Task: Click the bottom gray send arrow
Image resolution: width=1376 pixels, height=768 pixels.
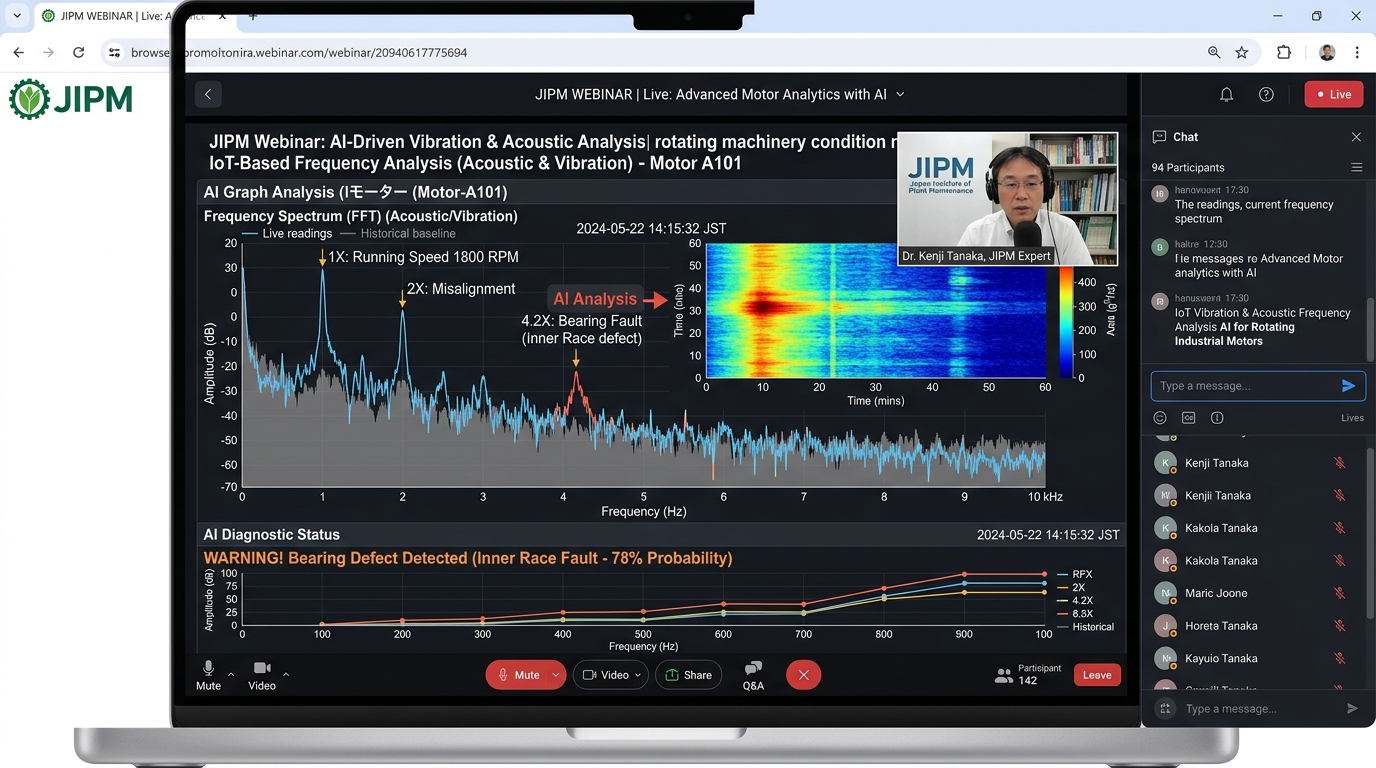Action: click(1352, 708)
